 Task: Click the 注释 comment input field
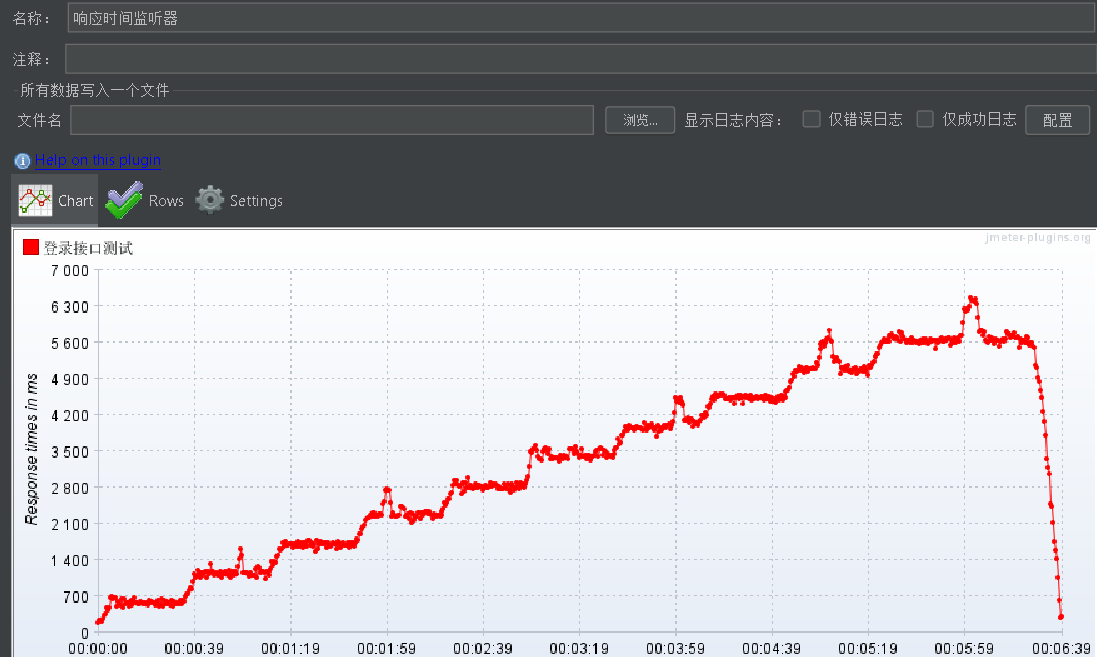click(x=580, y=59)
